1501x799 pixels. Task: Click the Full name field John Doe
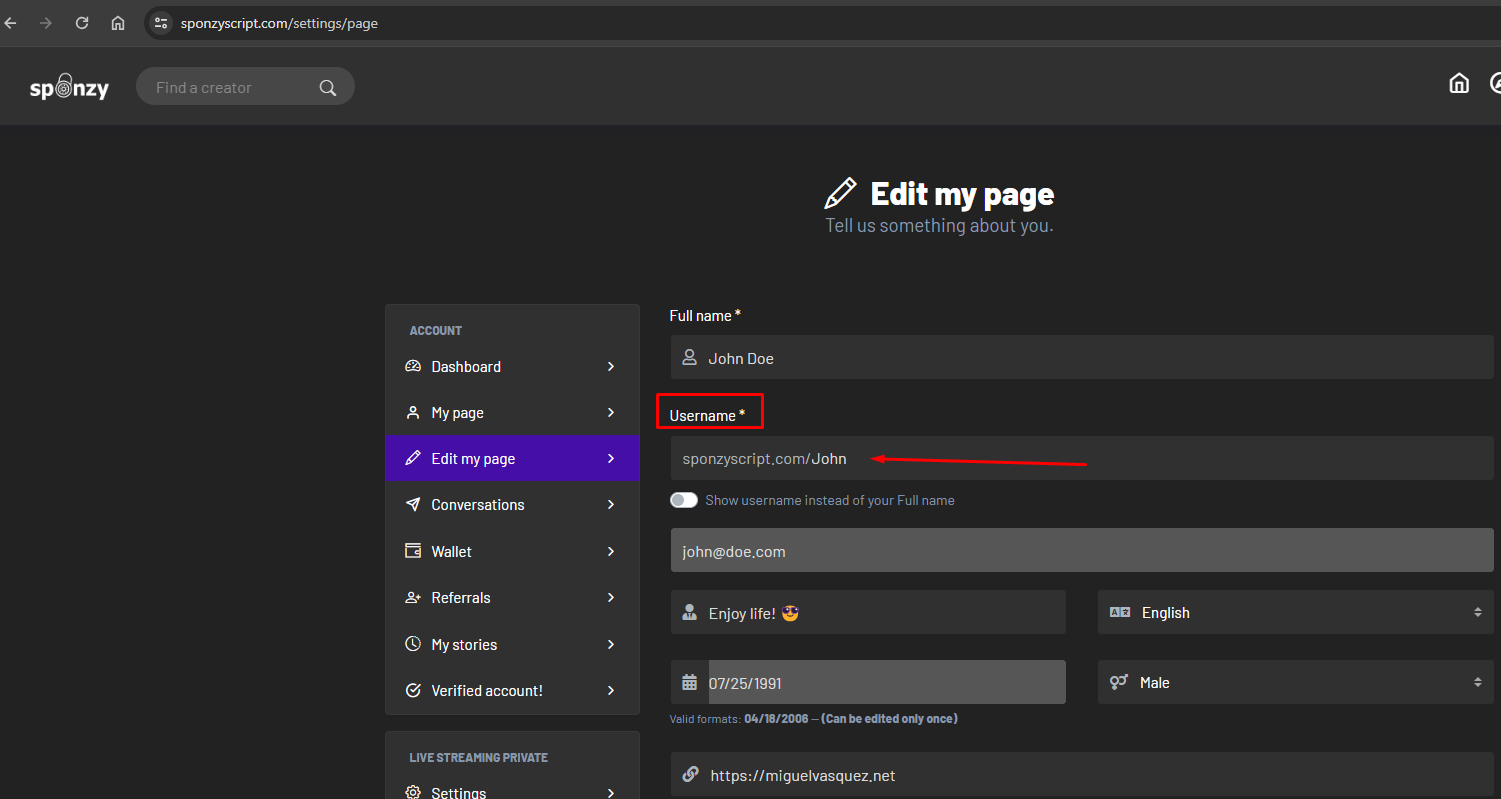[1082, 357]
